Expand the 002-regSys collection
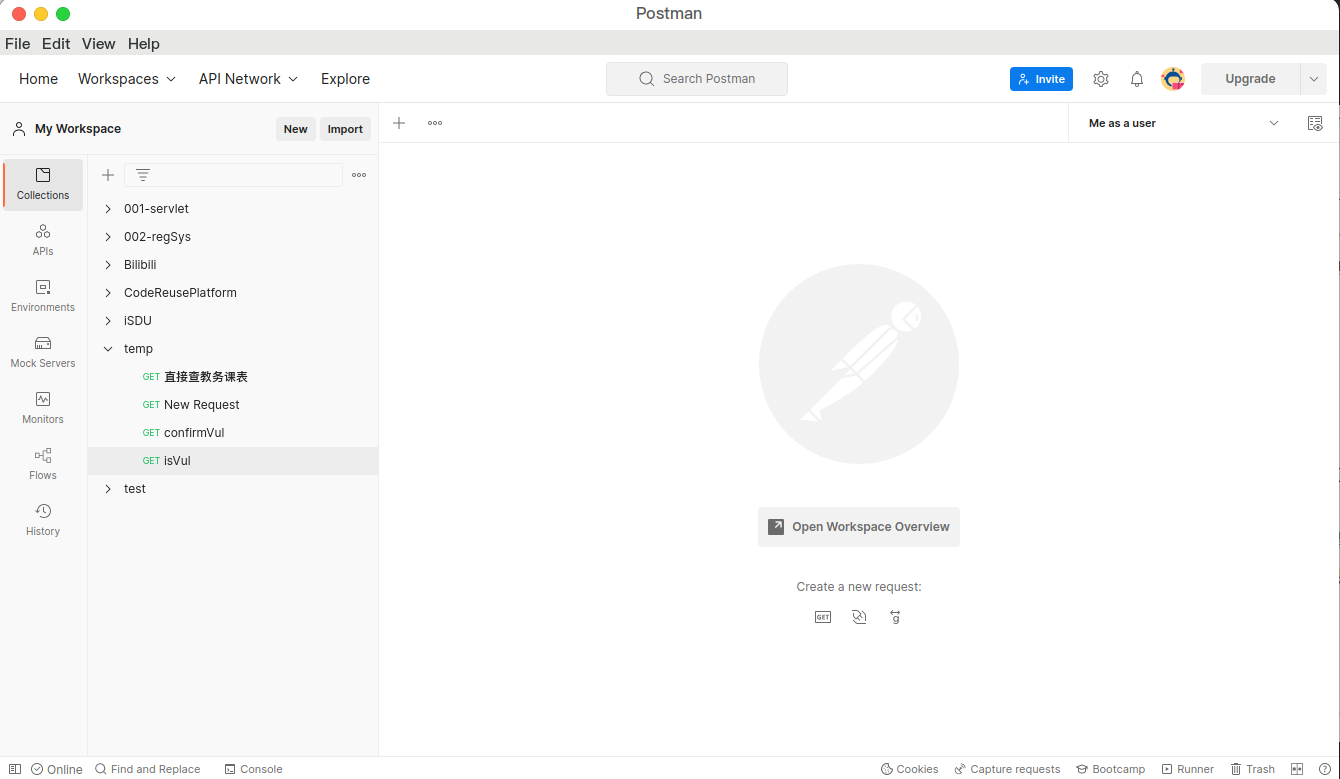Screen dimensions: 1340x779 (x=108, y=237)
